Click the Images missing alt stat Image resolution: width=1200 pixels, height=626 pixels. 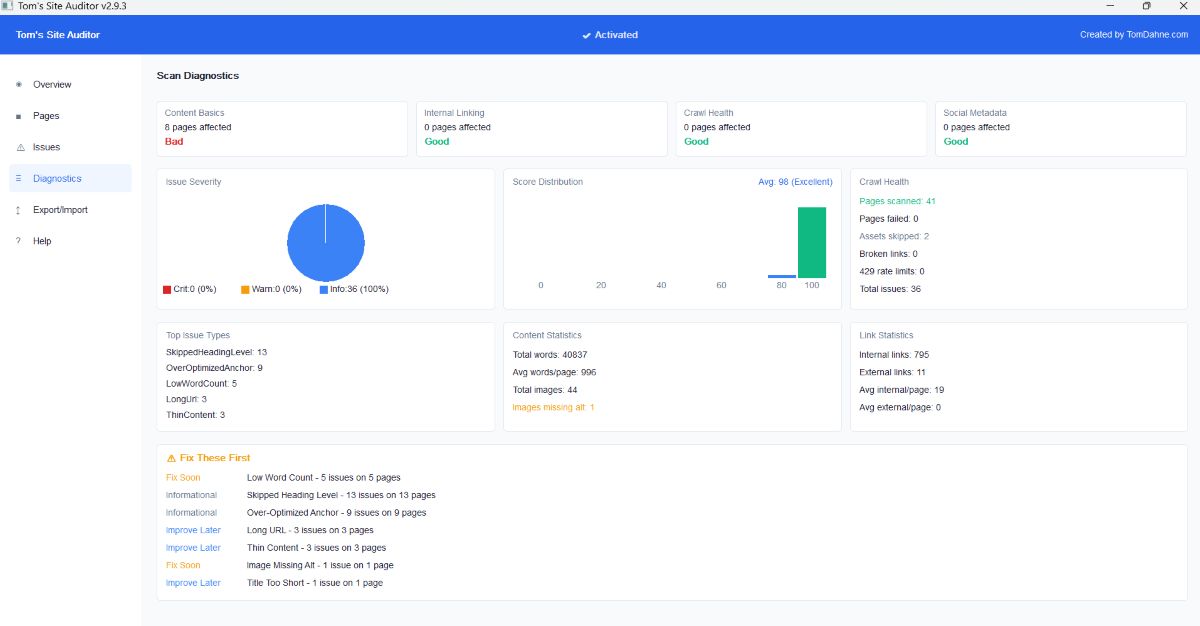click(552, 407)
